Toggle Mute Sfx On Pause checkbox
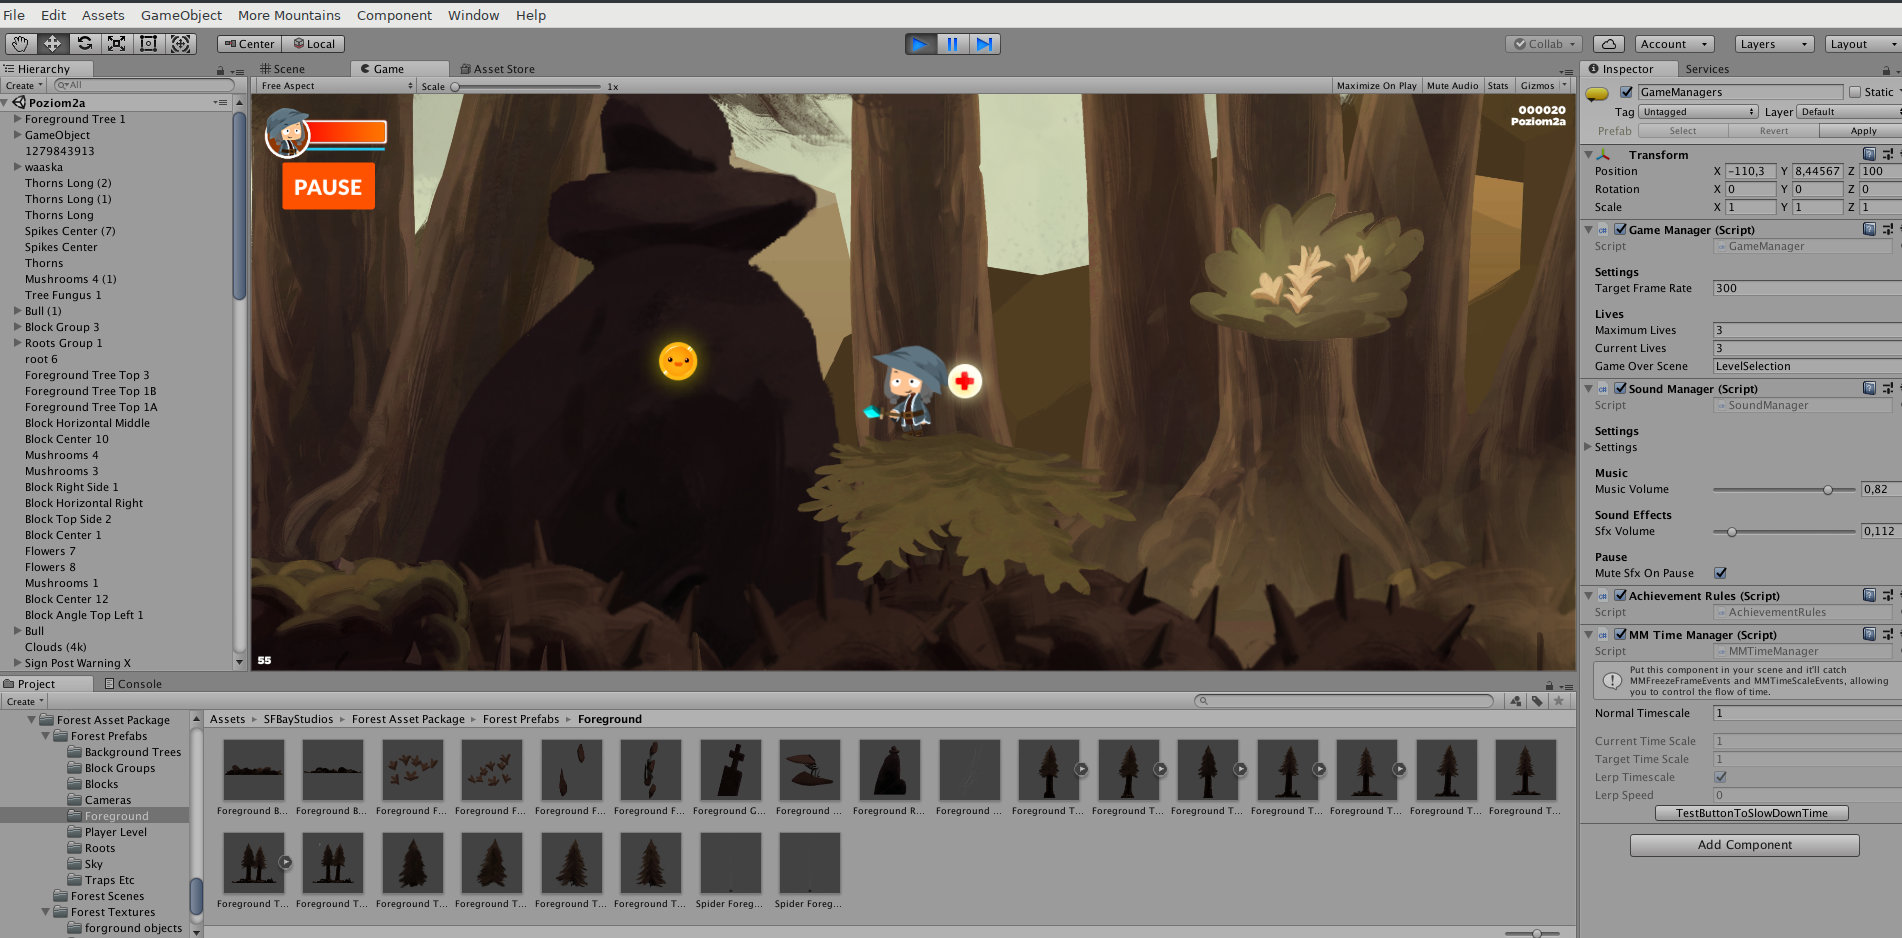Viewport: 1902px width, 938px height. pos(1720,573)
